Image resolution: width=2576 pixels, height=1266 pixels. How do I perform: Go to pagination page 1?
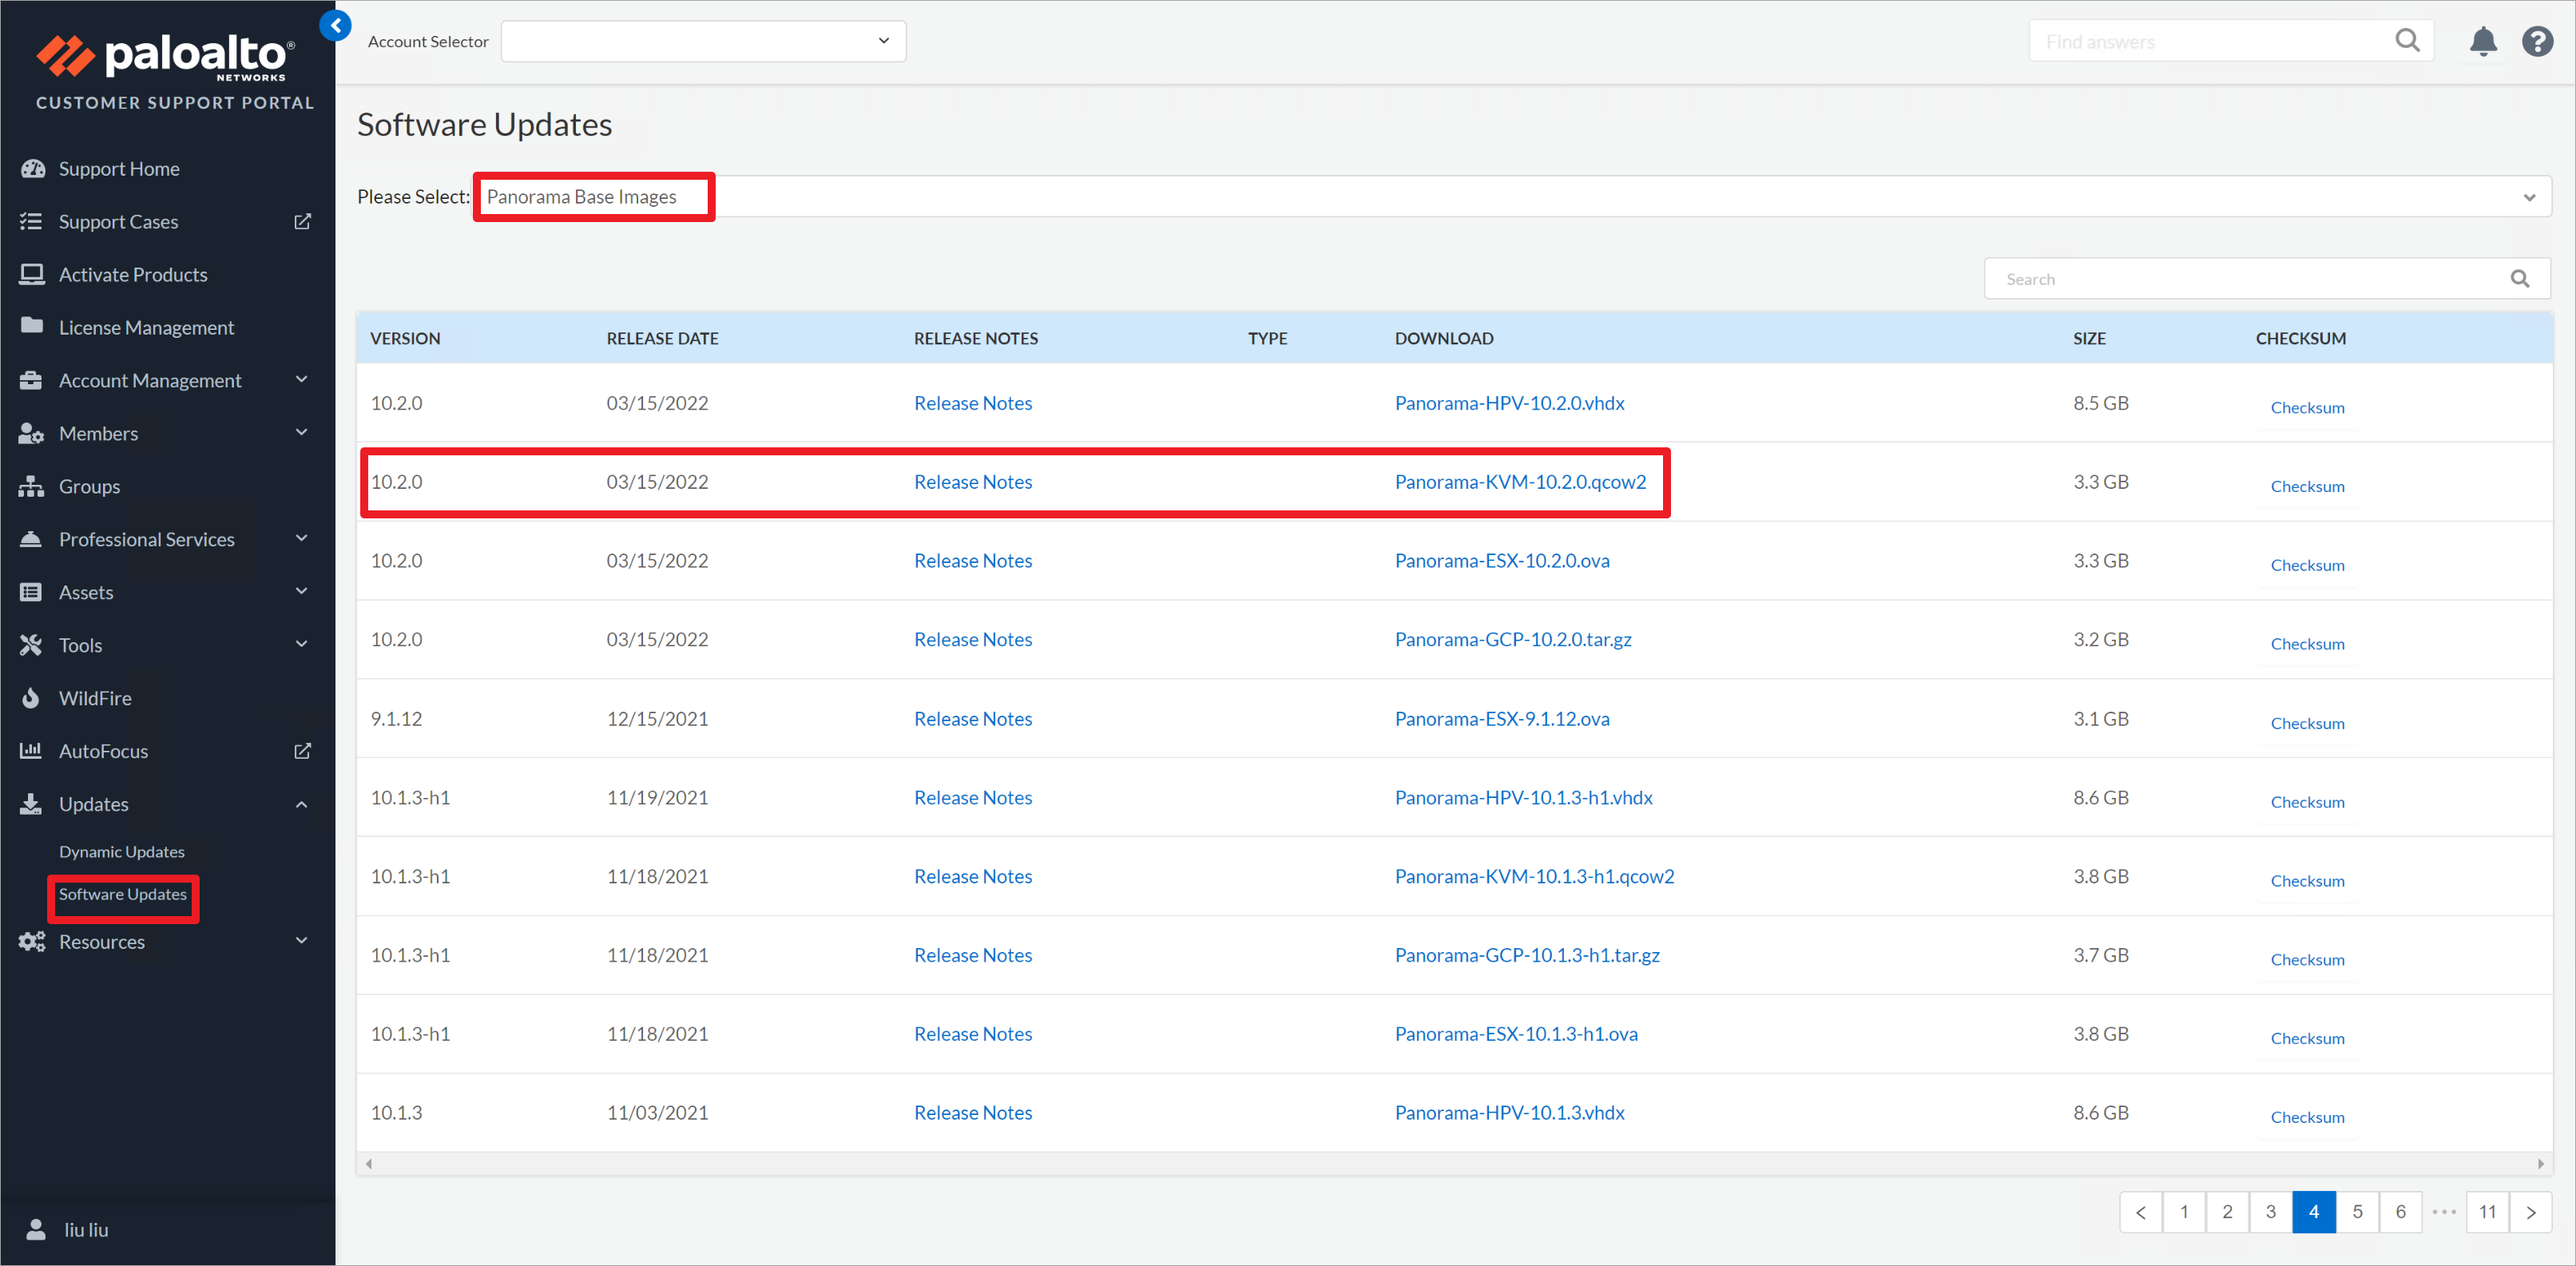click(x=2184, y=1212)
